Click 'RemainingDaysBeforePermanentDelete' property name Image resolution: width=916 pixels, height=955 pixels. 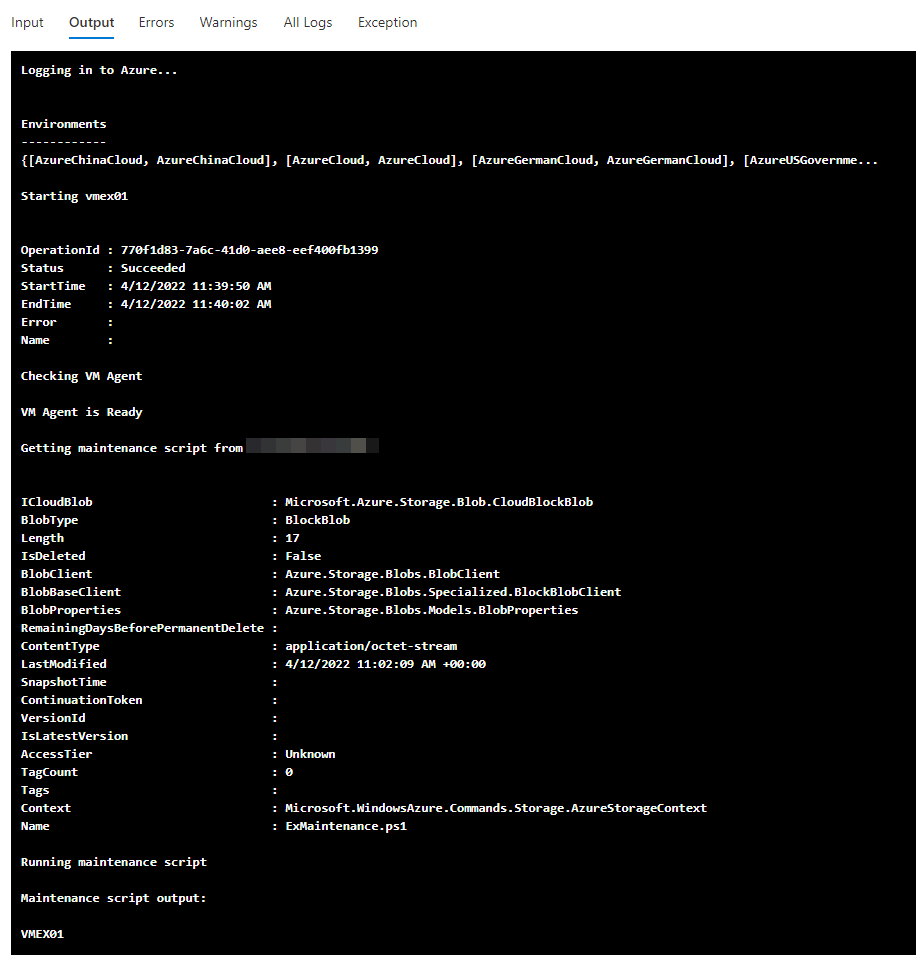[x=143, y=628]
